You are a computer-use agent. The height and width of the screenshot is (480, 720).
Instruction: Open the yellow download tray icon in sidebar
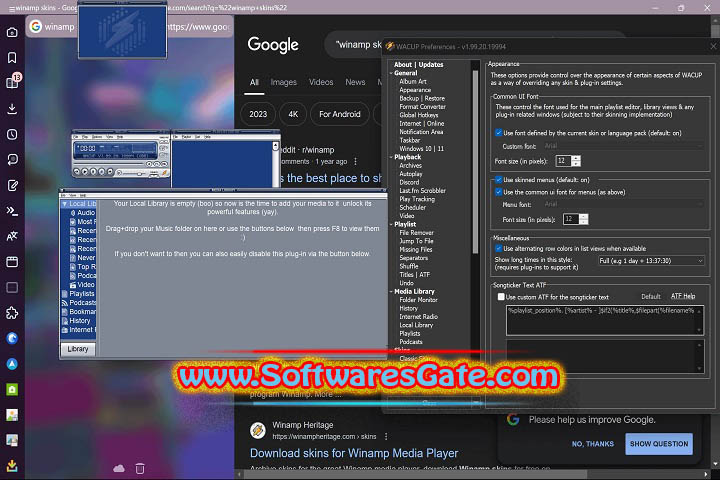click(x=12, y=465)
